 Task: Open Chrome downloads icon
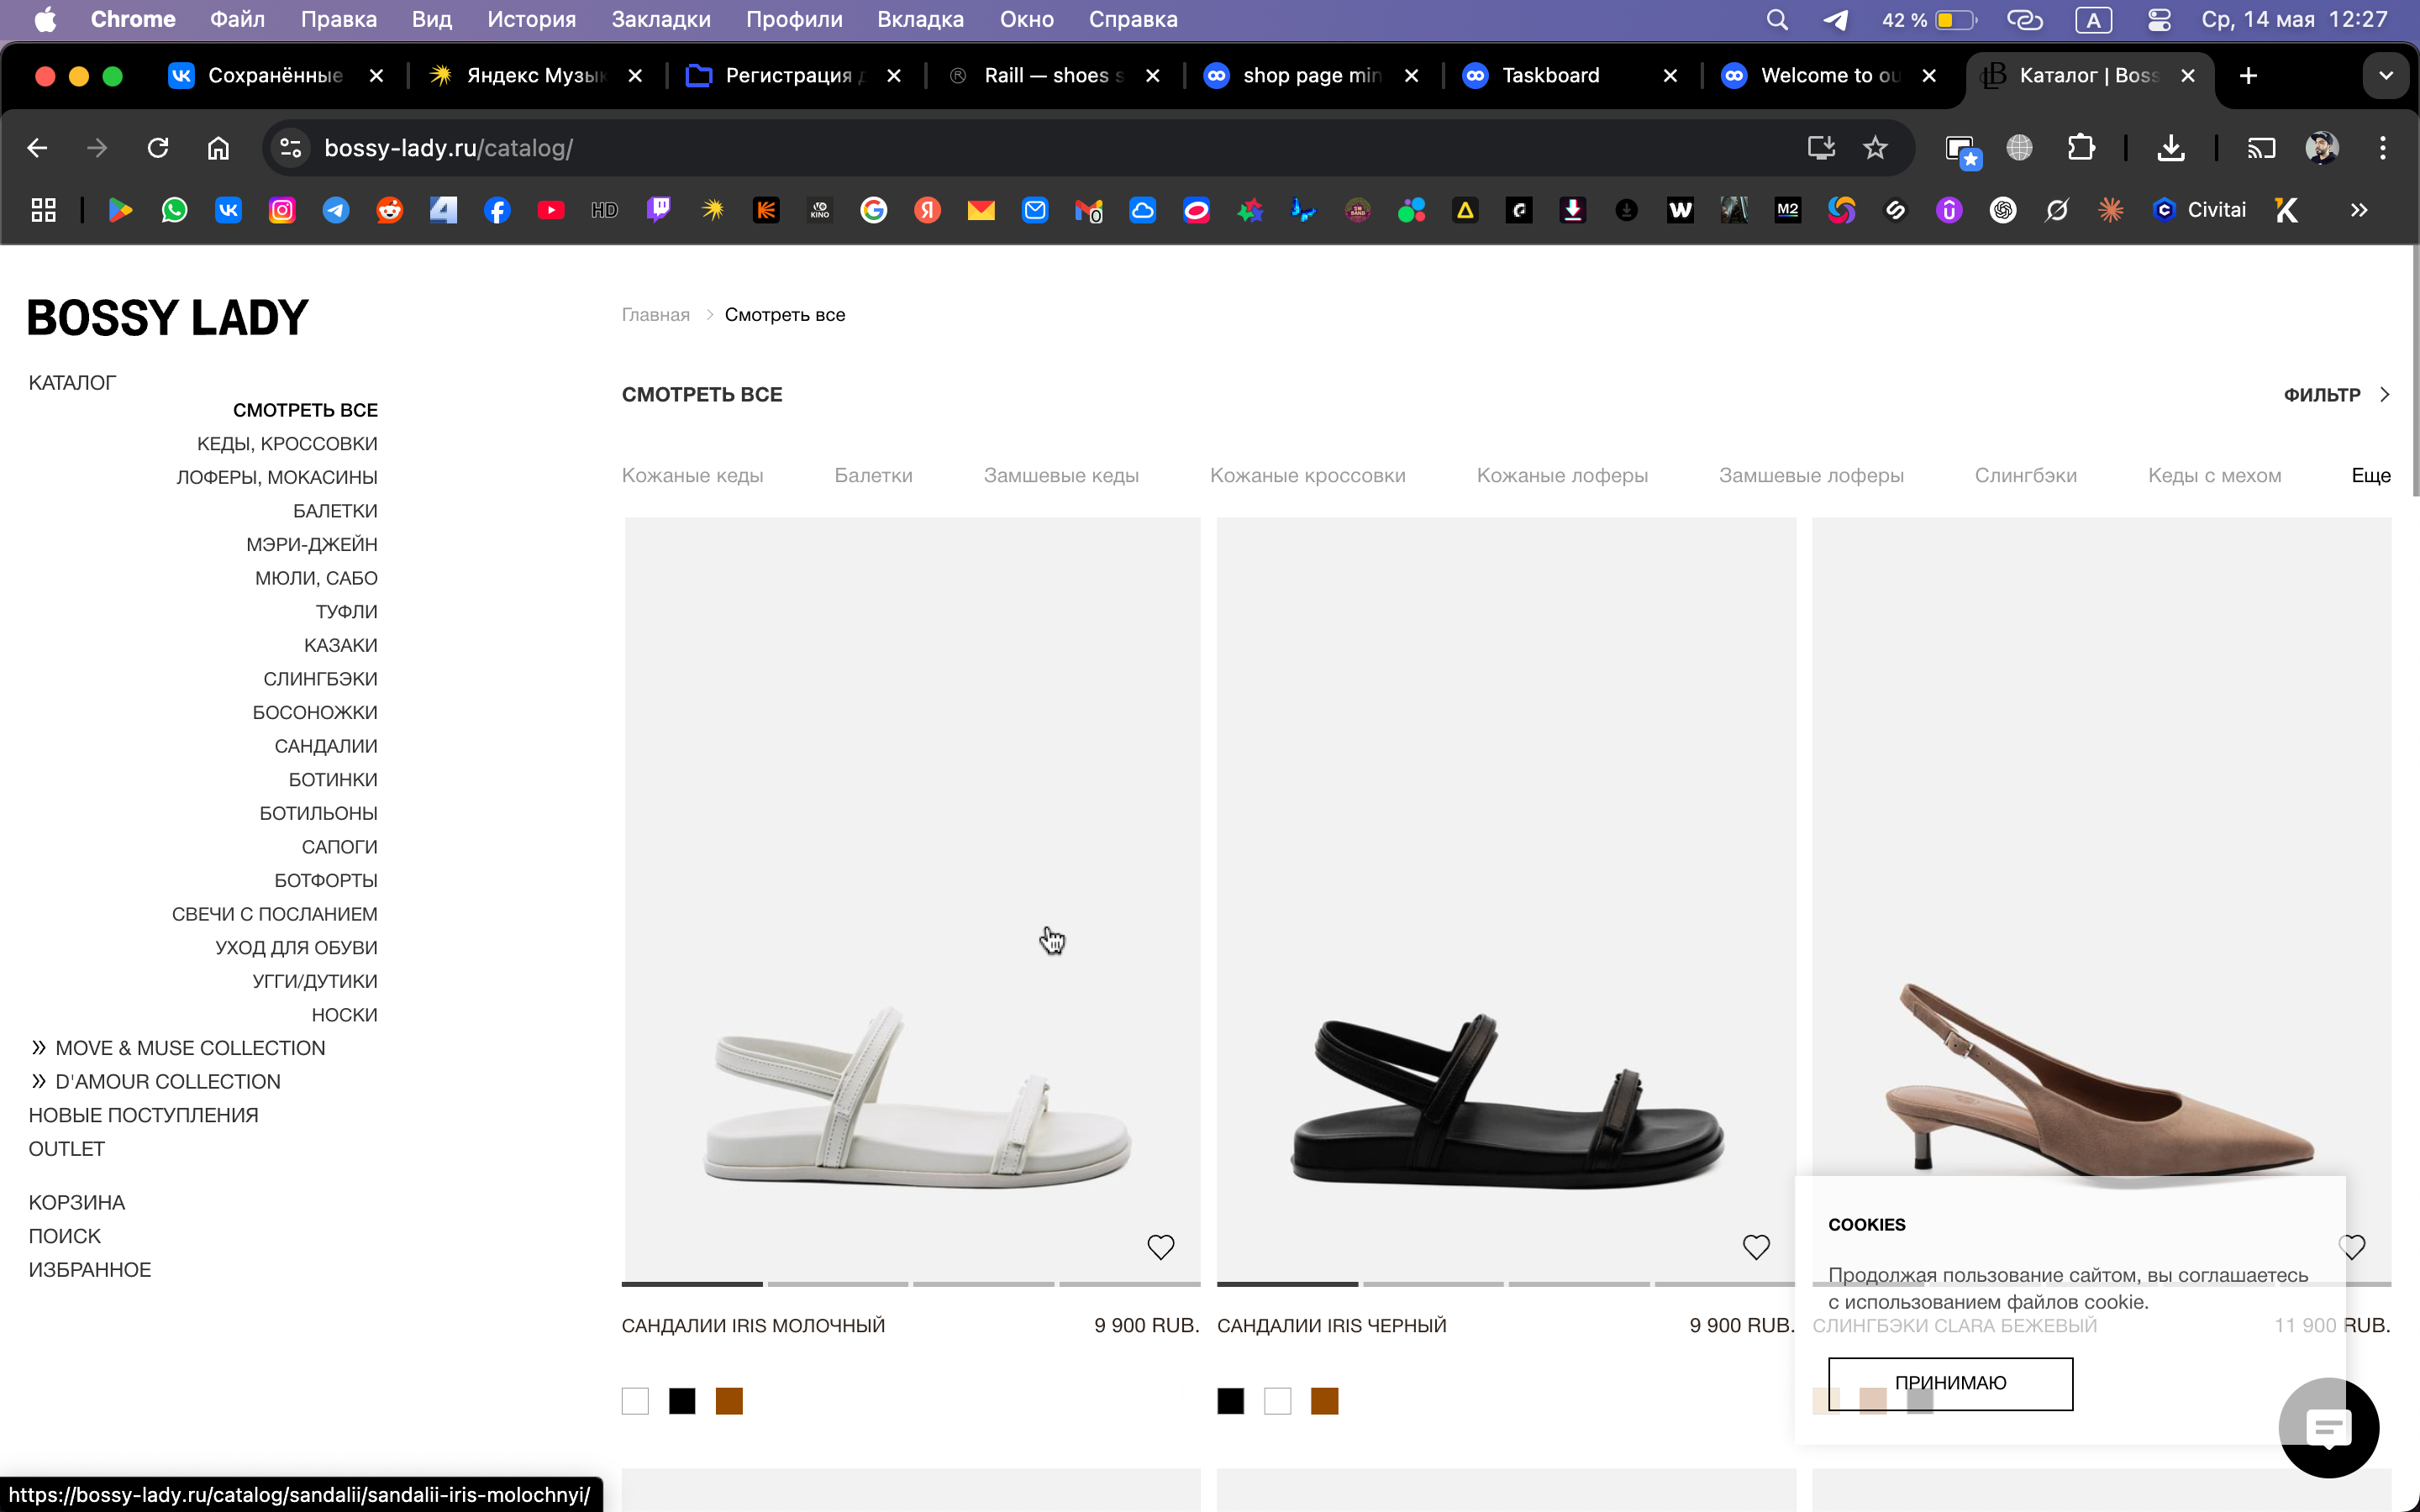(x=2170, y=148)
